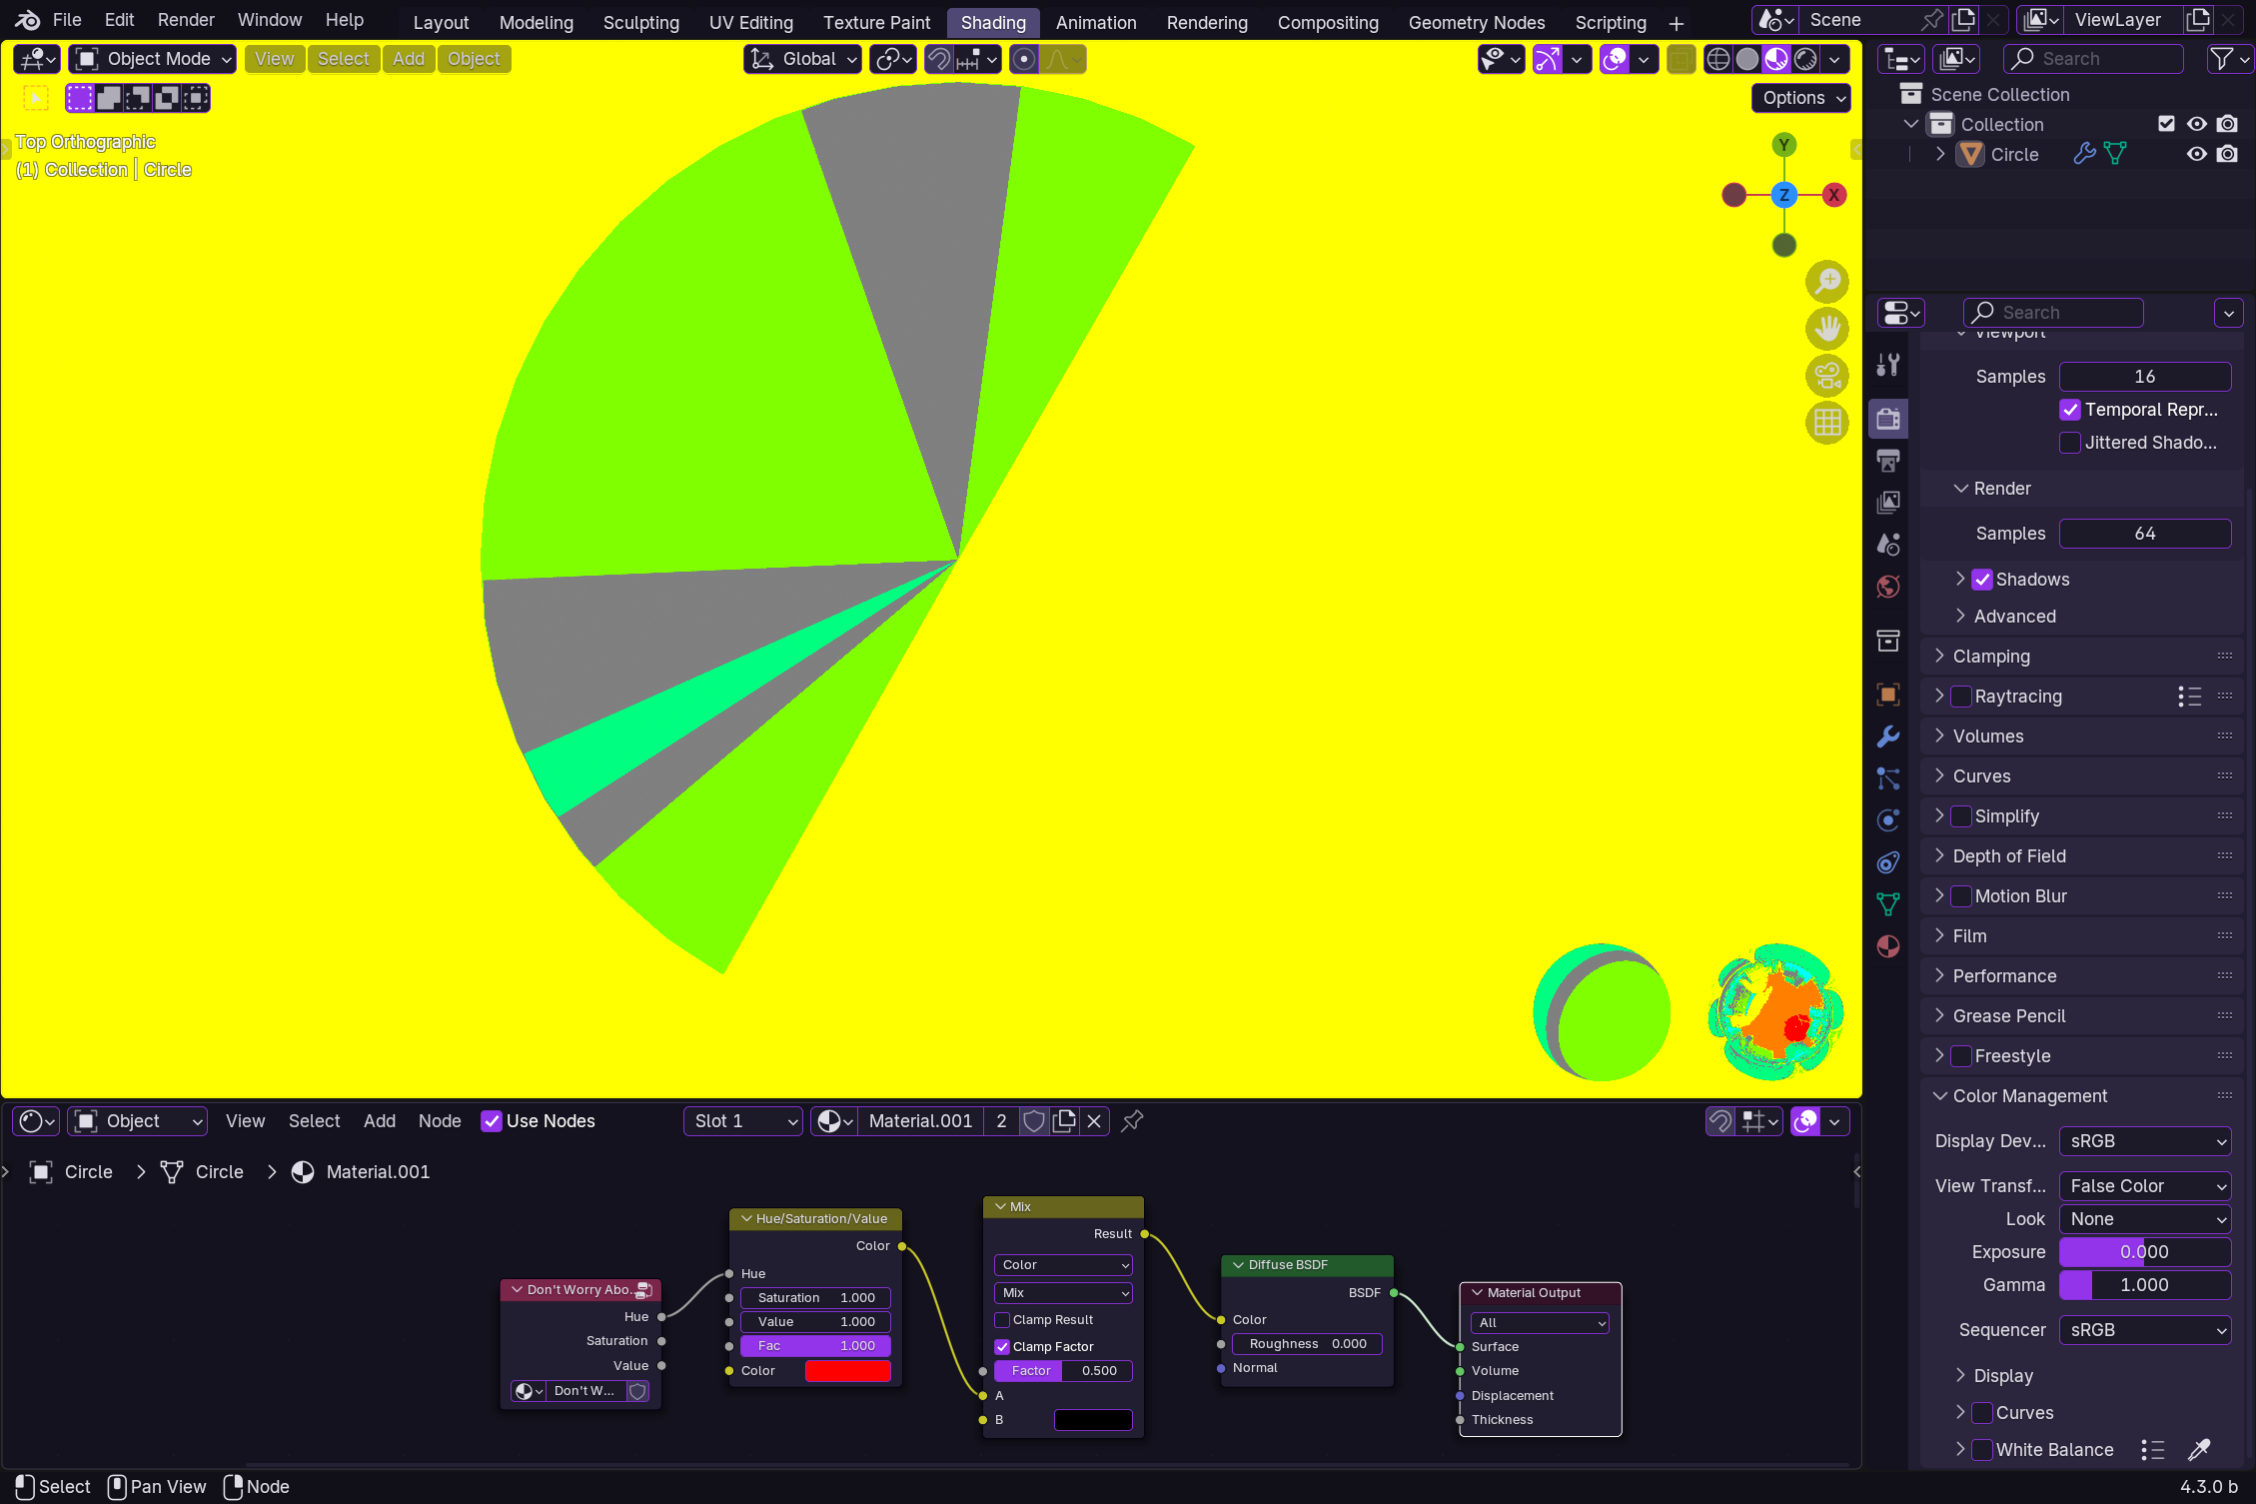Viewport: 2256px width, 1504px height.
Task: Click the zoom magnifier viewport gizmo
Action: click(1827, 282)
